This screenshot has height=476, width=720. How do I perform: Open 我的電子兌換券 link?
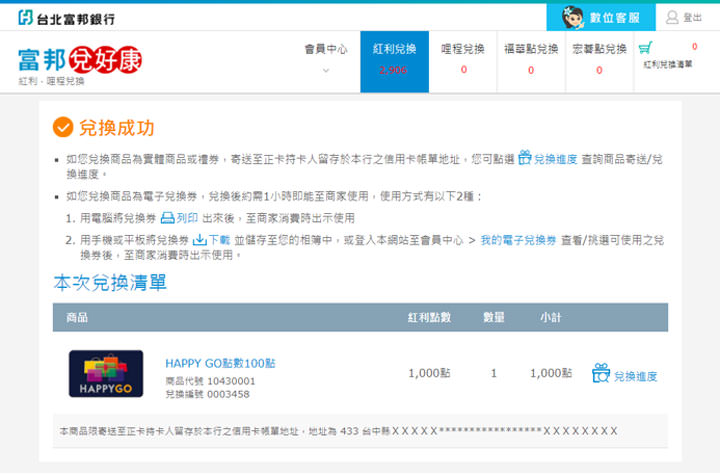pyautogui.click(x=518, y=240)
